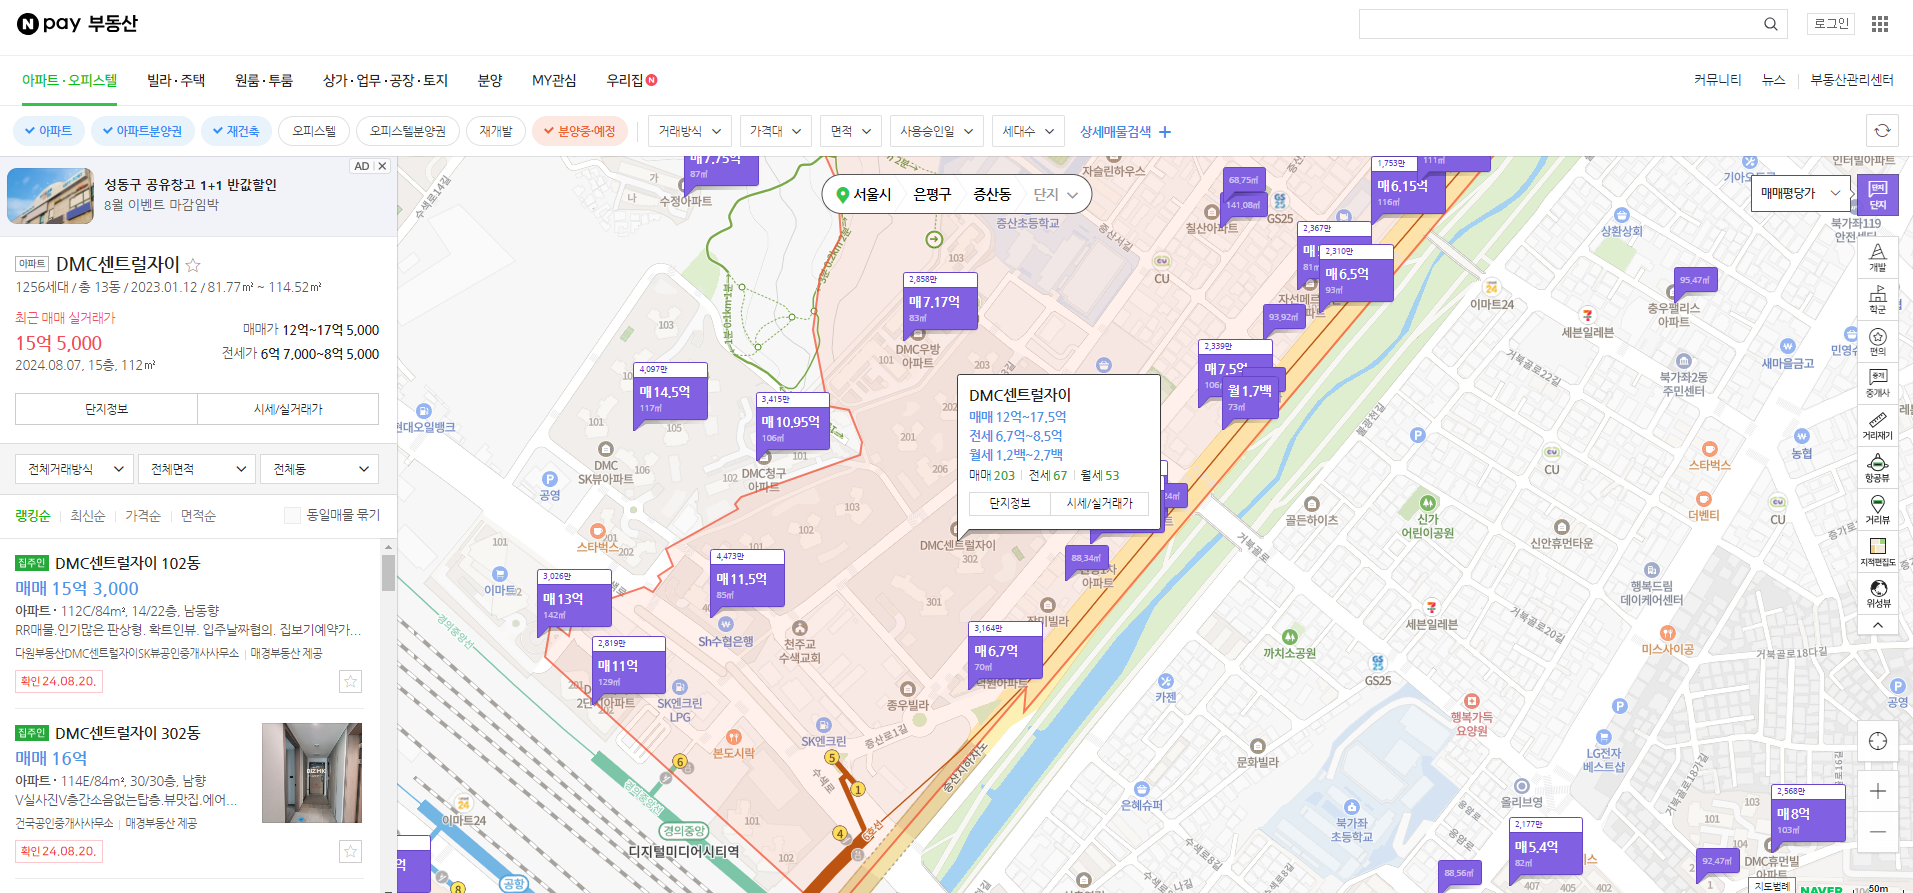The image size is (1913, 893).
Task: Open the 사용승인일 dropdown
Action: click(x=937, y=131)
